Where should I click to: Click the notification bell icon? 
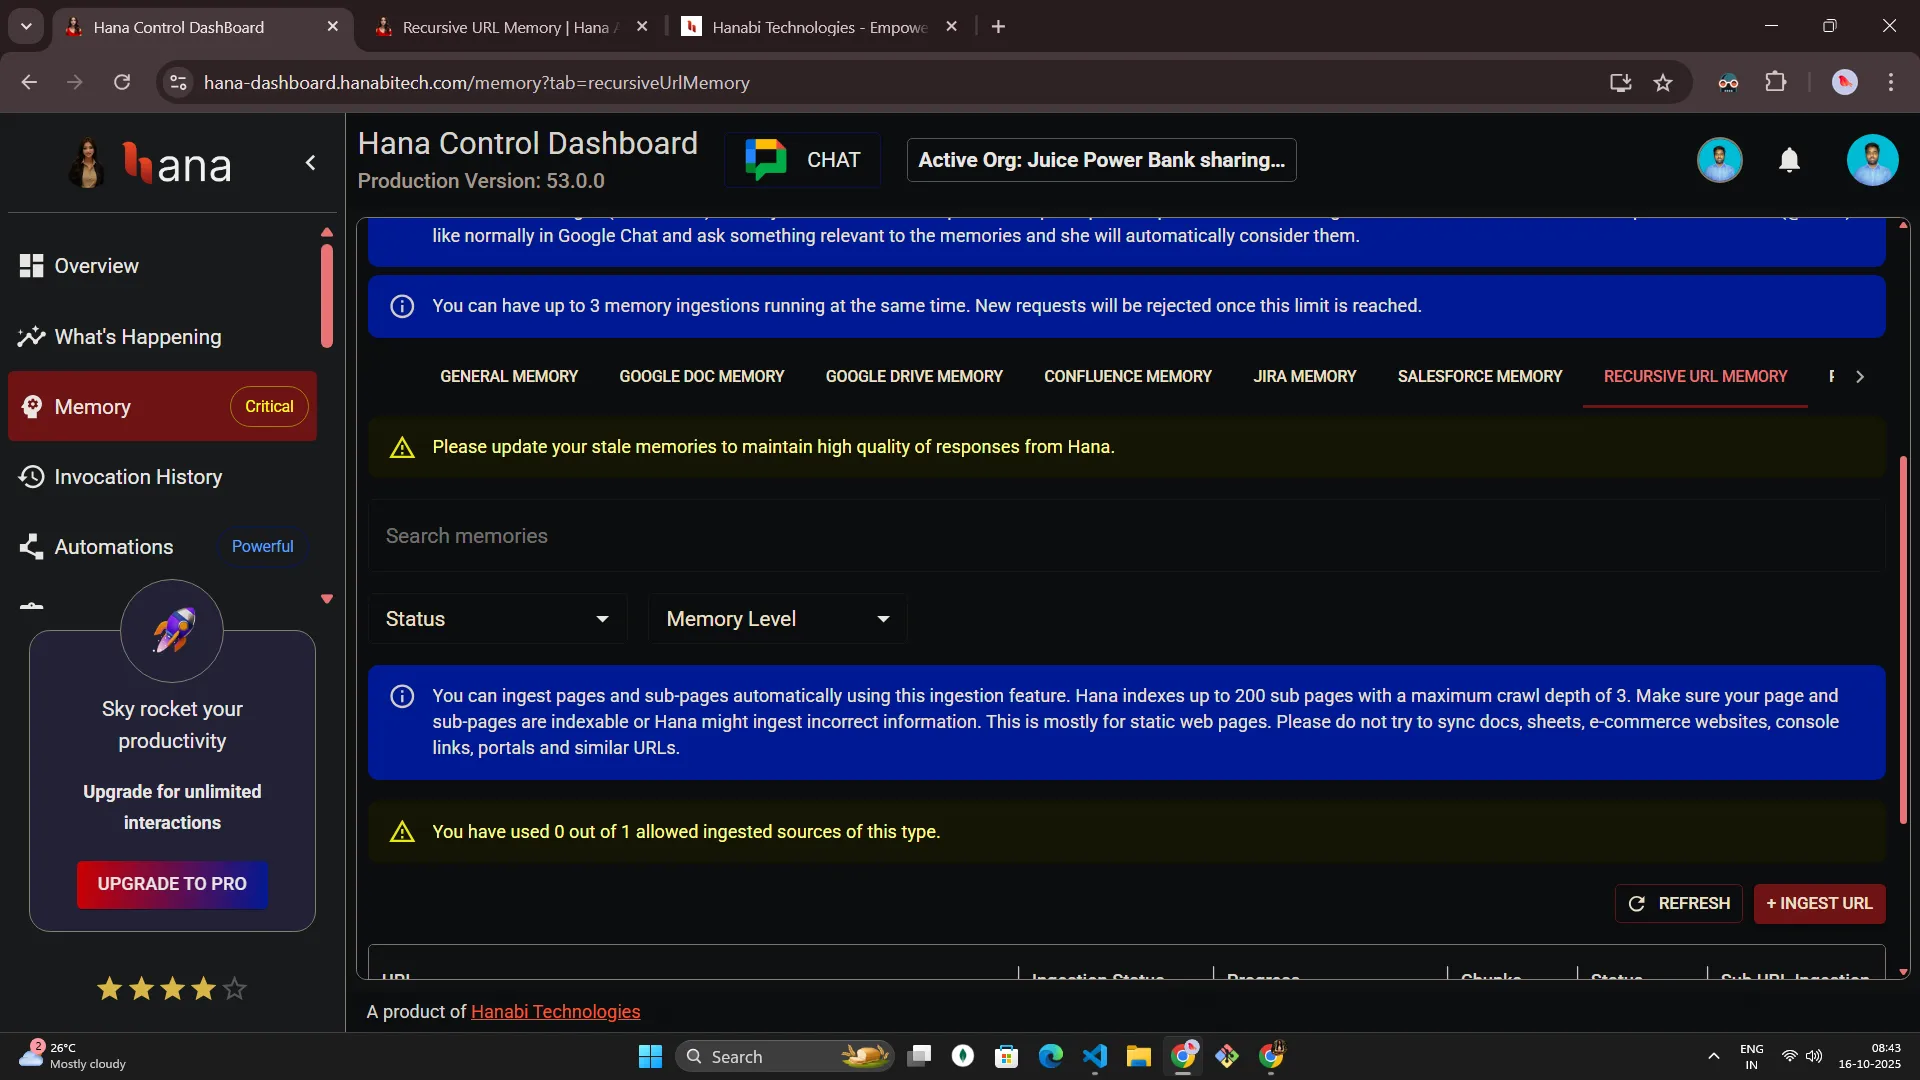pyautogui.click(x=1789, y=160)
